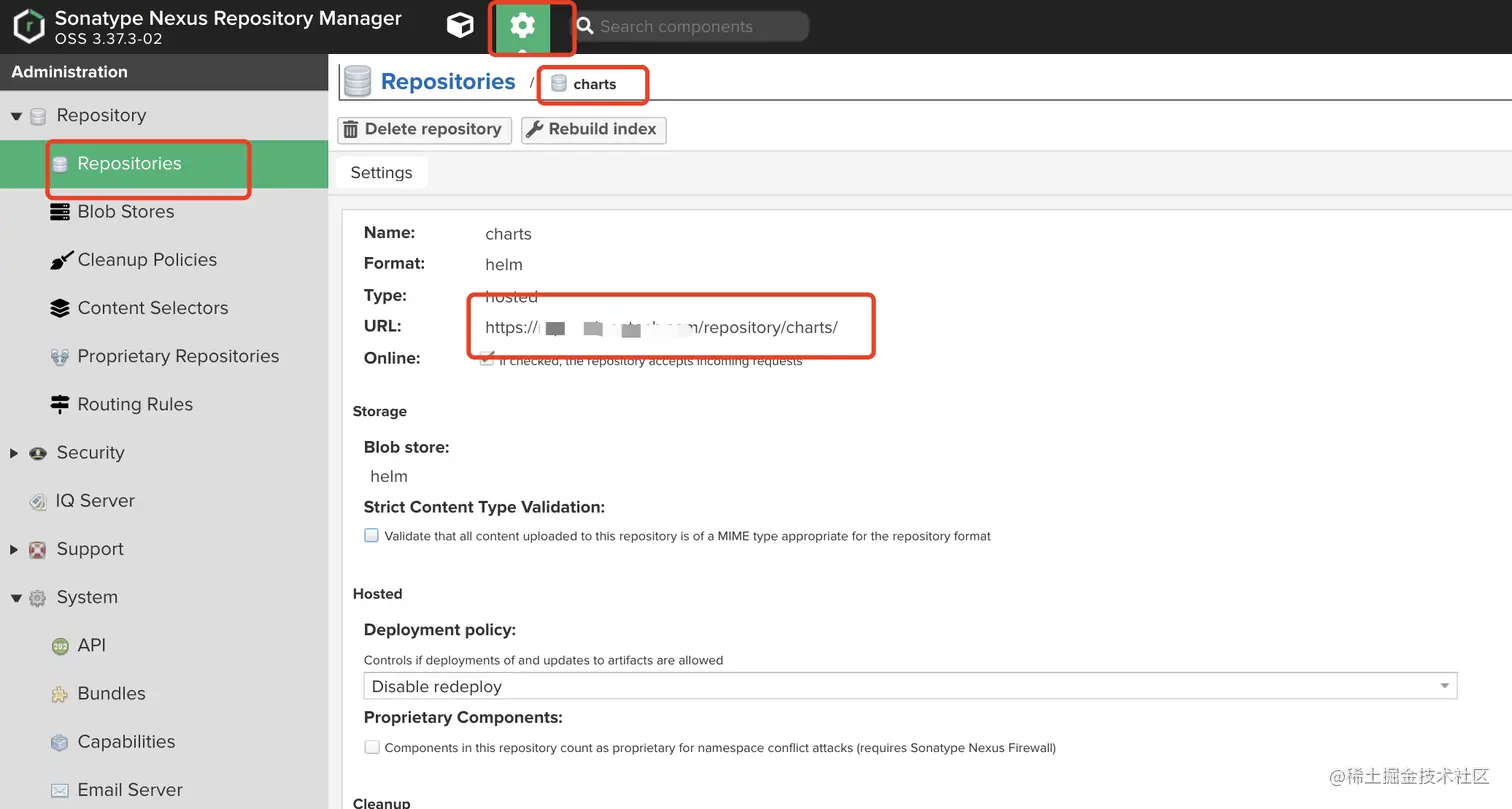1512x809 pixels.
Task: Click the magnifier icon in search box
Action: pos(585,26)
